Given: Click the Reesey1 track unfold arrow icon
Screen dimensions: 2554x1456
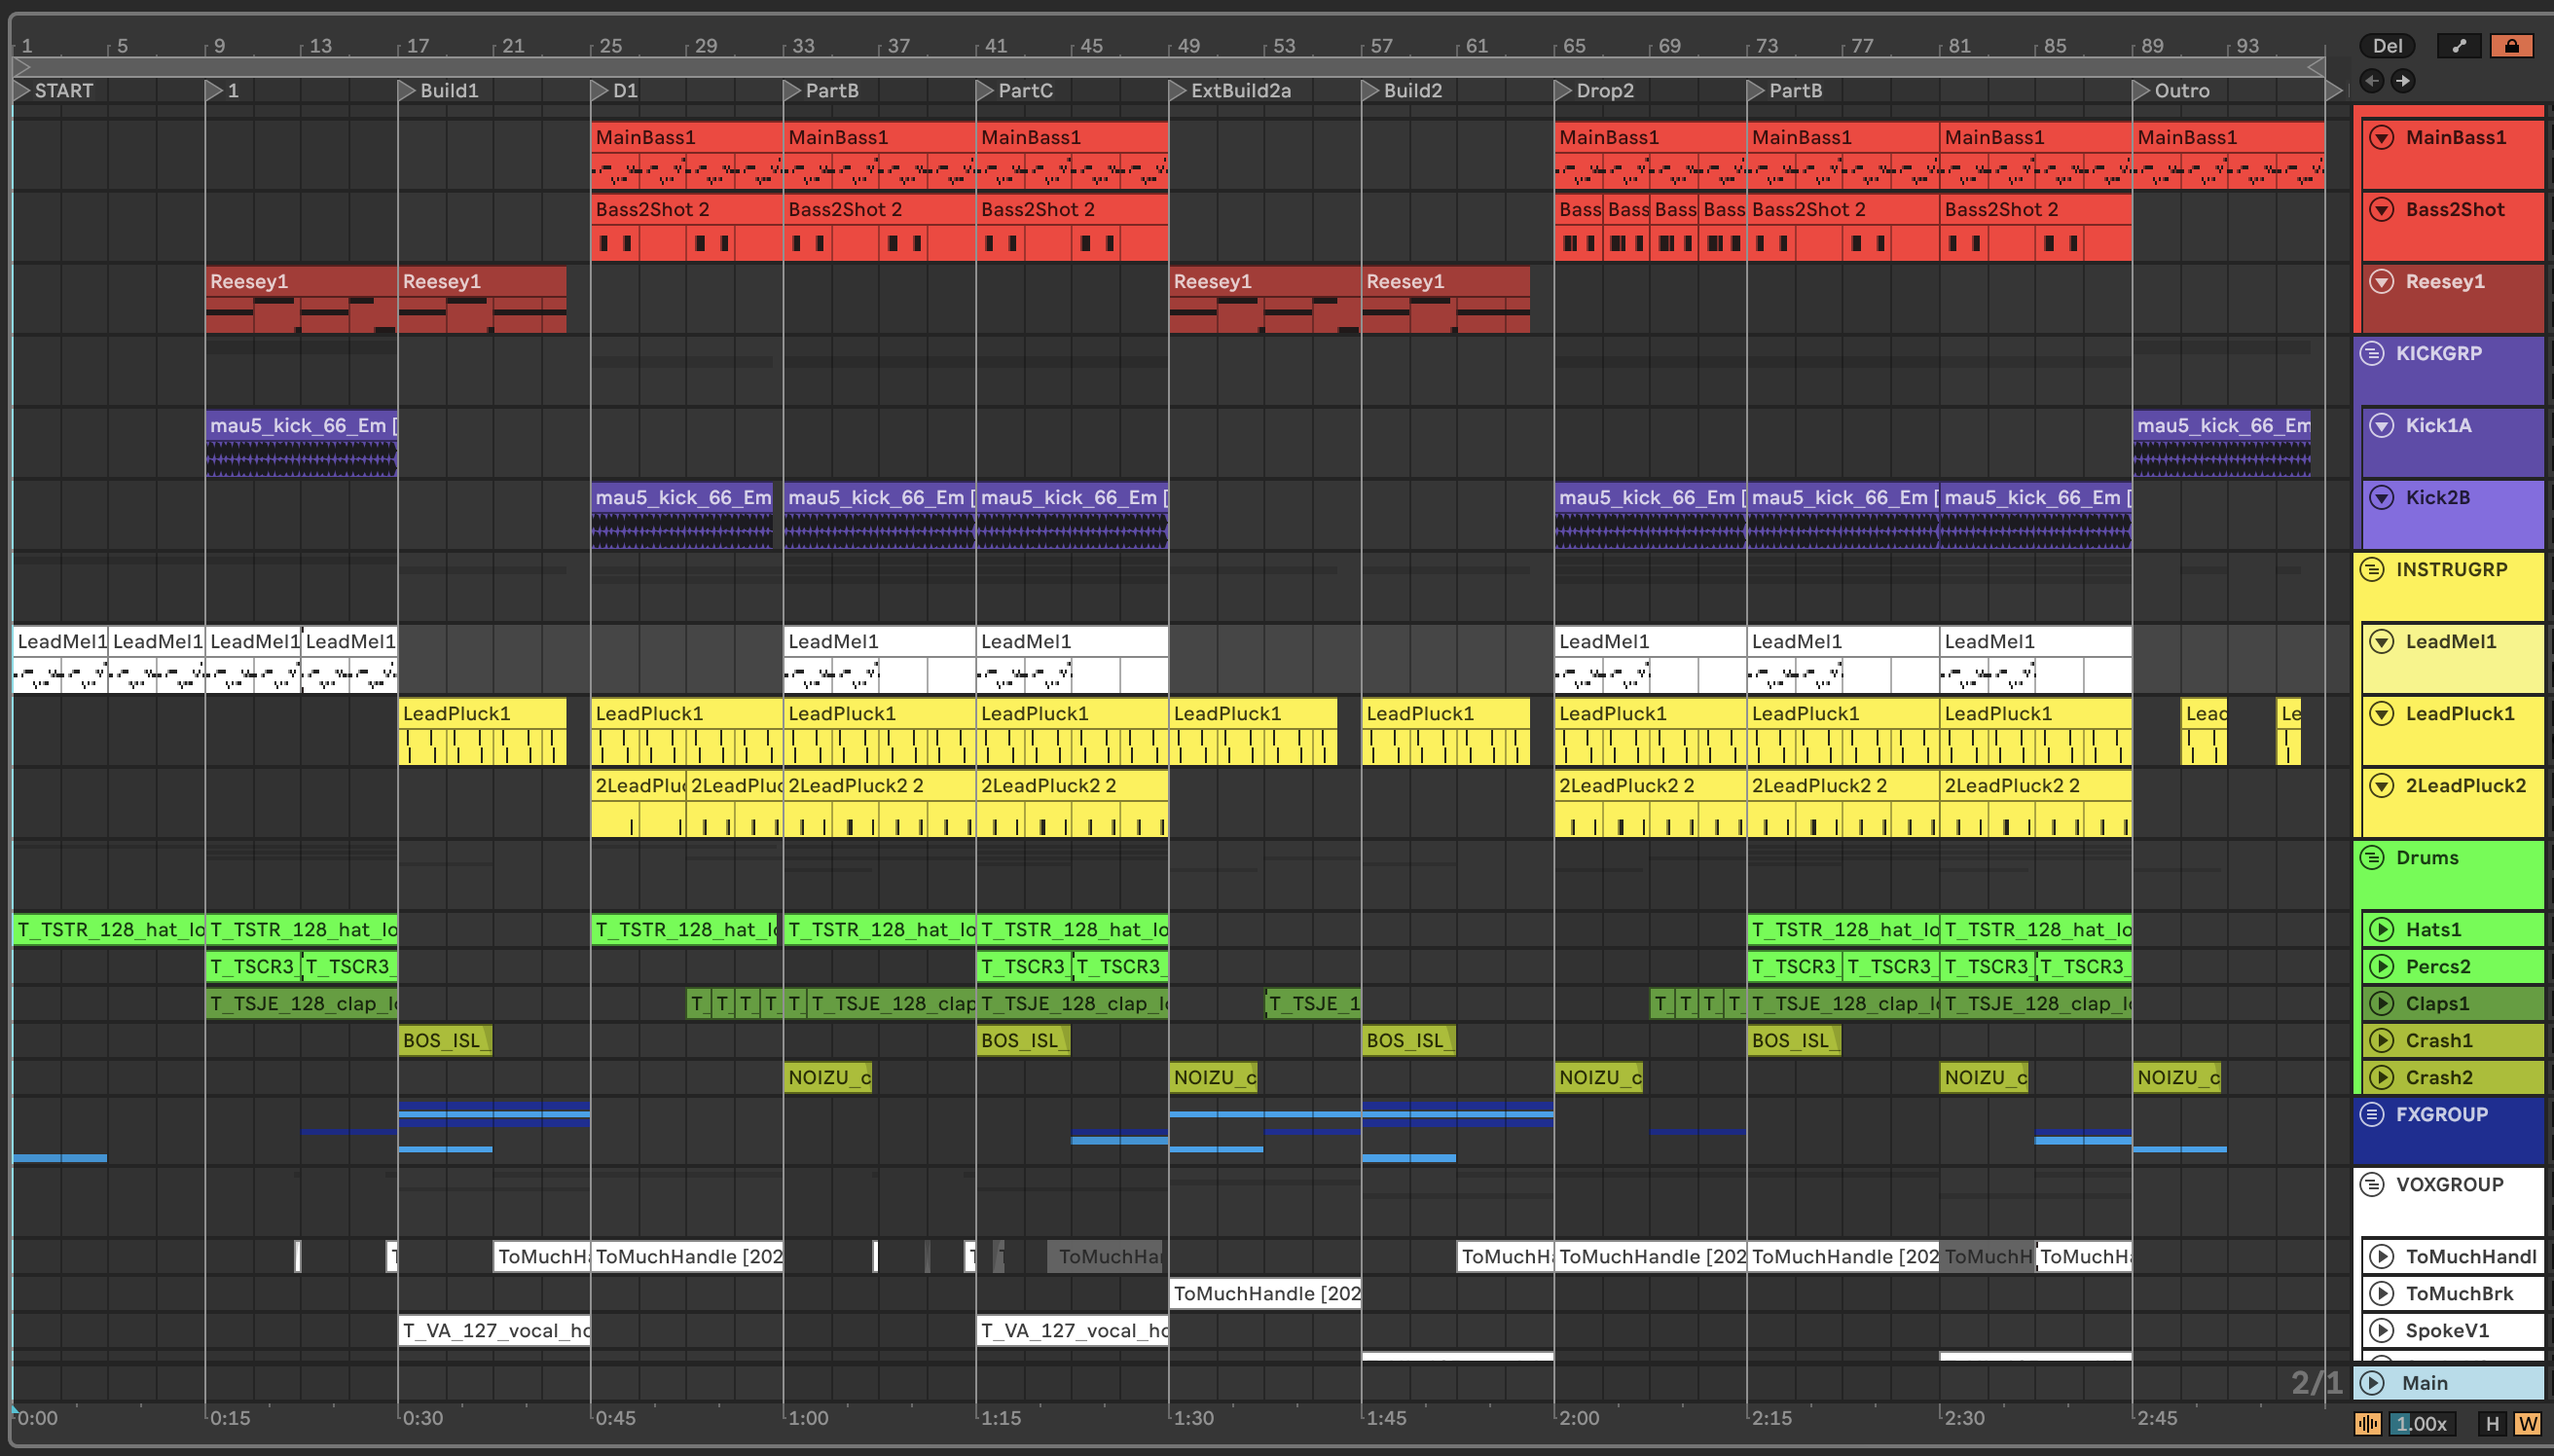Looking at the screenshot, I should (x=2382, y=281).
